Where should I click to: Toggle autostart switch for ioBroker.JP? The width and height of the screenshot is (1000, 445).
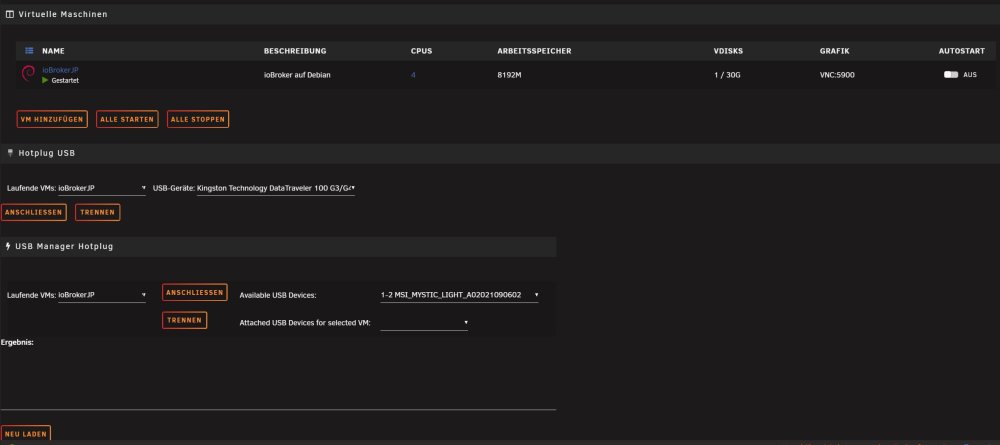951,75
